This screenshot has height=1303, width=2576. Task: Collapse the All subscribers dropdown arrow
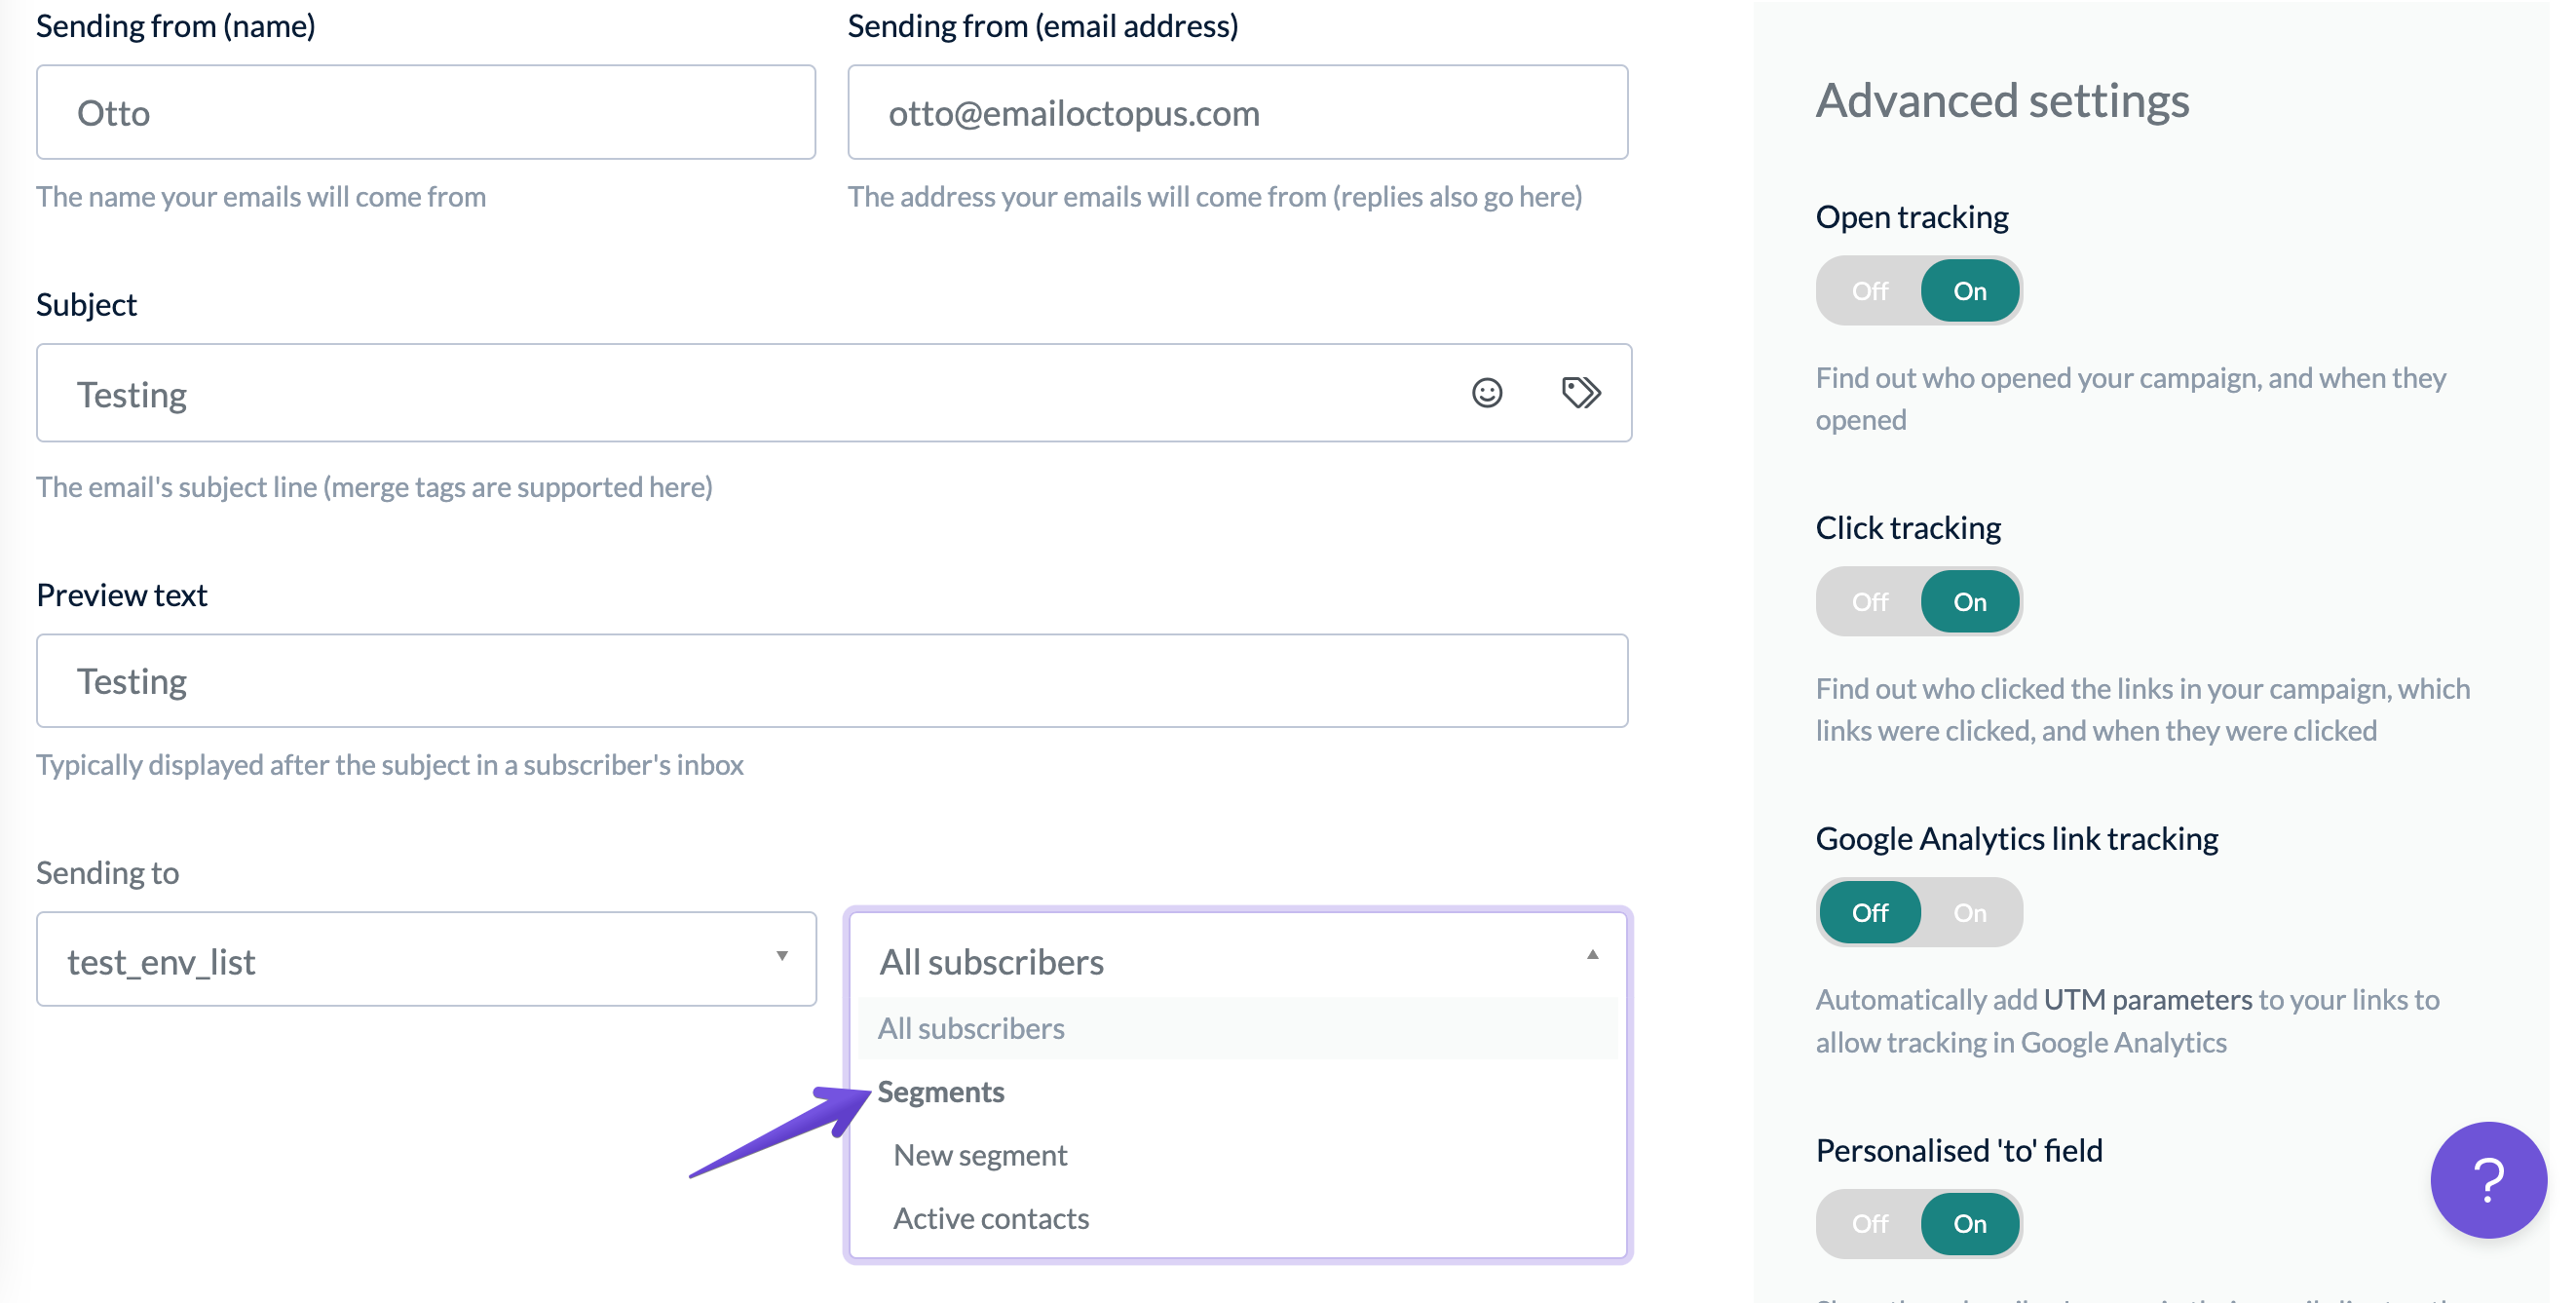coord(1592,956)
